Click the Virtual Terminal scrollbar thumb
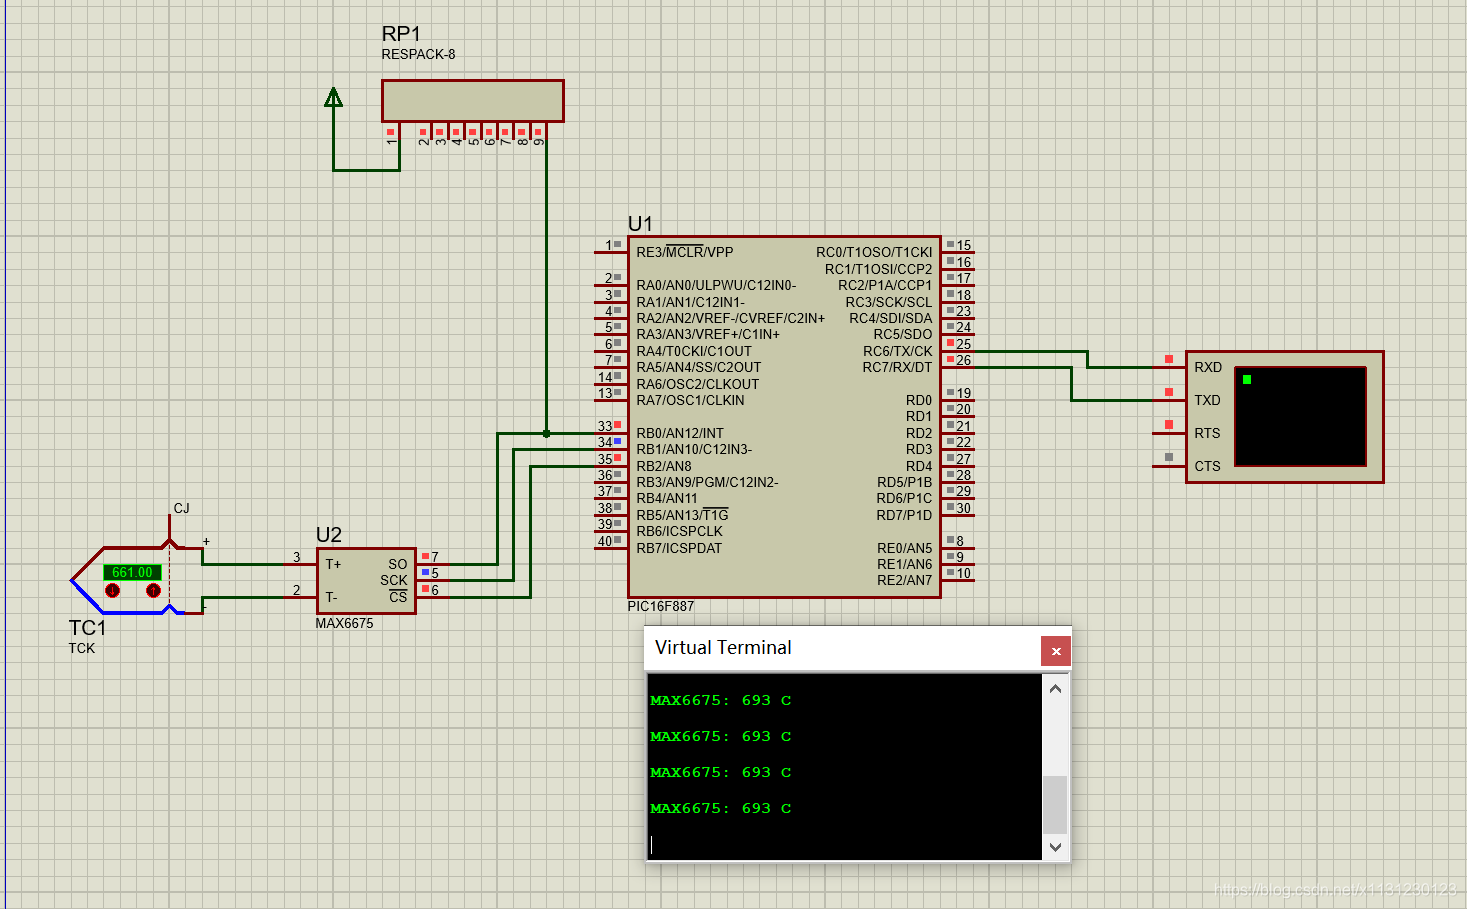 coord(1055,804)
